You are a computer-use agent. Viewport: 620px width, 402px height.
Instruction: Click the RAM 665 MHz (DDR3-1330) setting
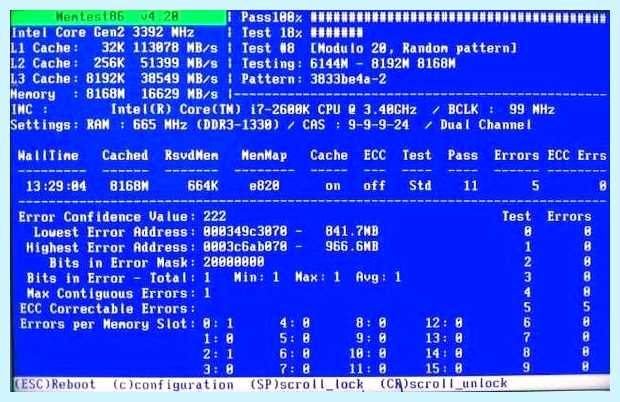click(x=183, y=125)
